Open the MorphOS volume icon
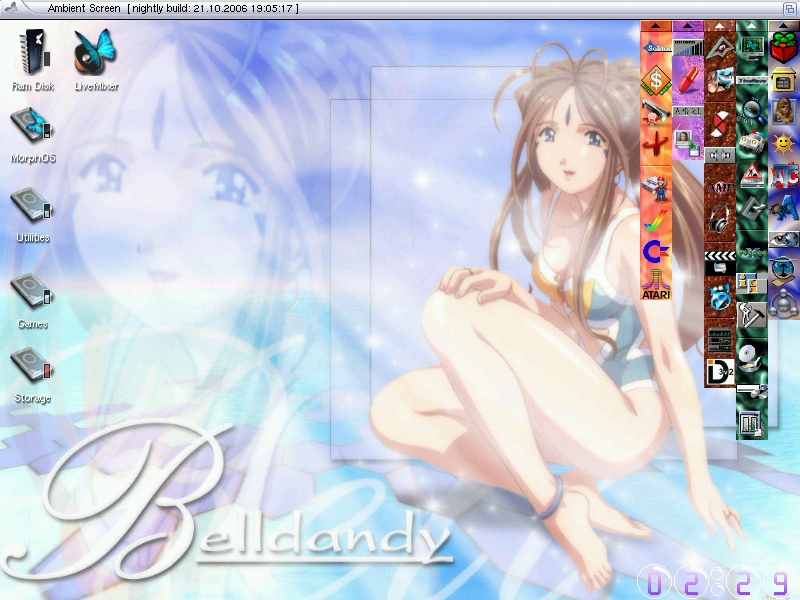 [33, 134]
